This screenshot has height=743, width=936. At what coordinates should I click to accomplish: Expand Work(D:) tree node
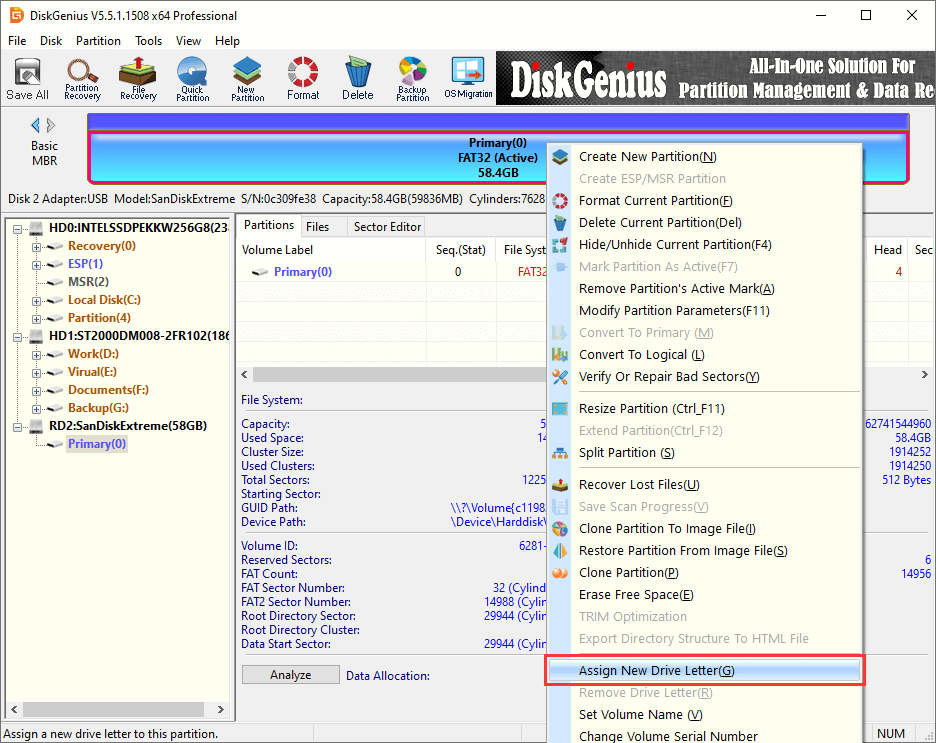[36, 354]
